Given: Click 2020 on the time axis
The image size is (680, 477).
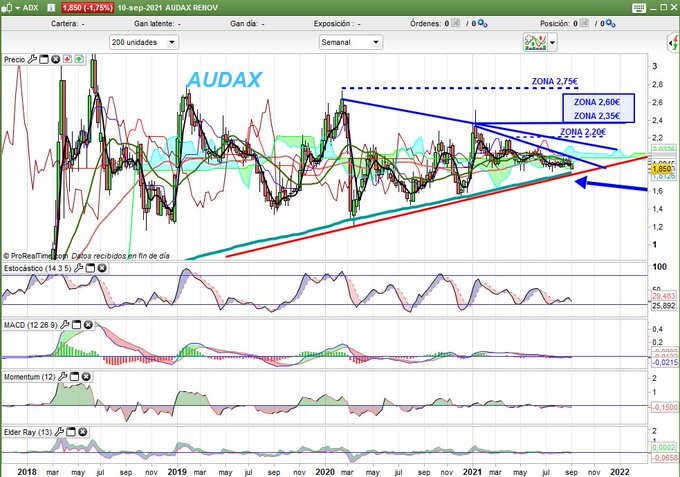Looking at the screenshot, I should [325, 472].
